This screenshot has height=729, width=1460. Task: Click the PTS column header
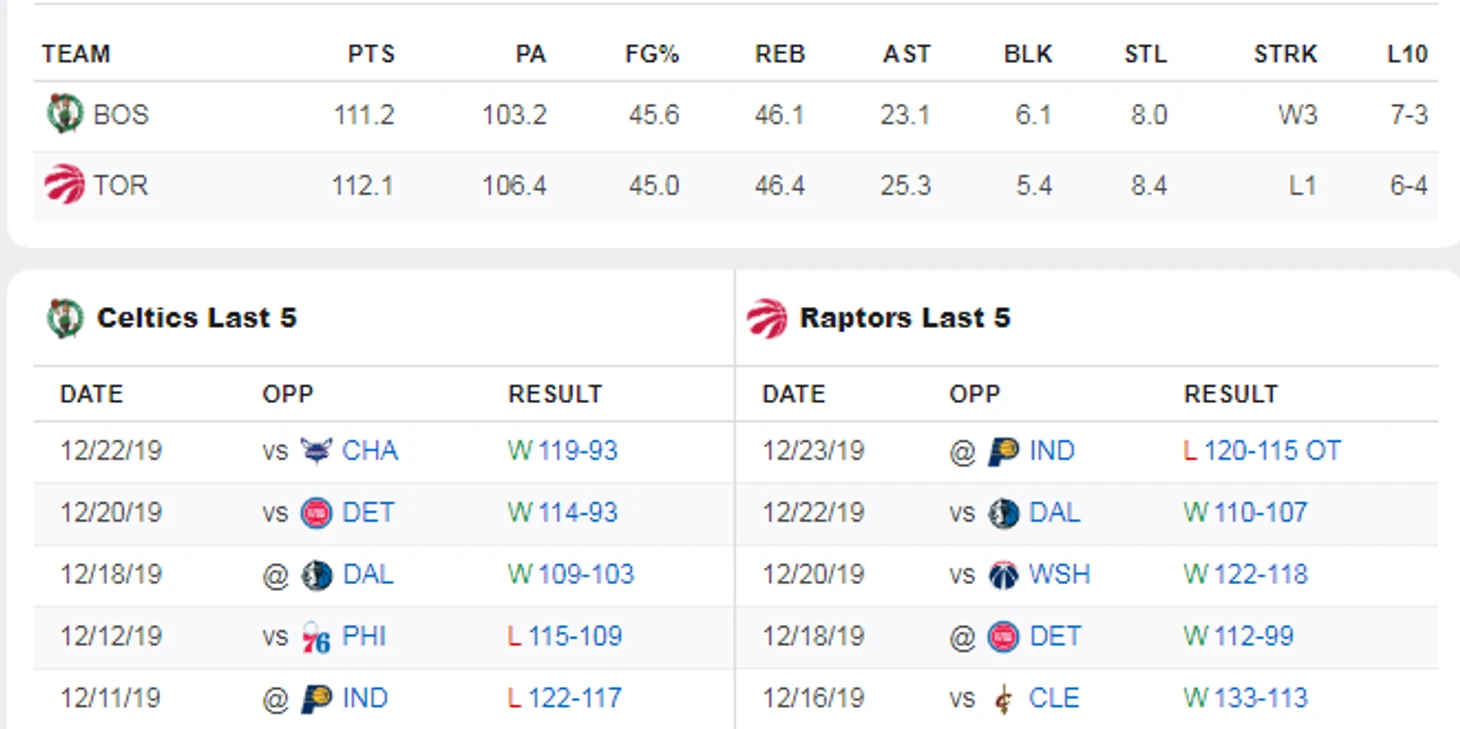[x=371, y=54]
